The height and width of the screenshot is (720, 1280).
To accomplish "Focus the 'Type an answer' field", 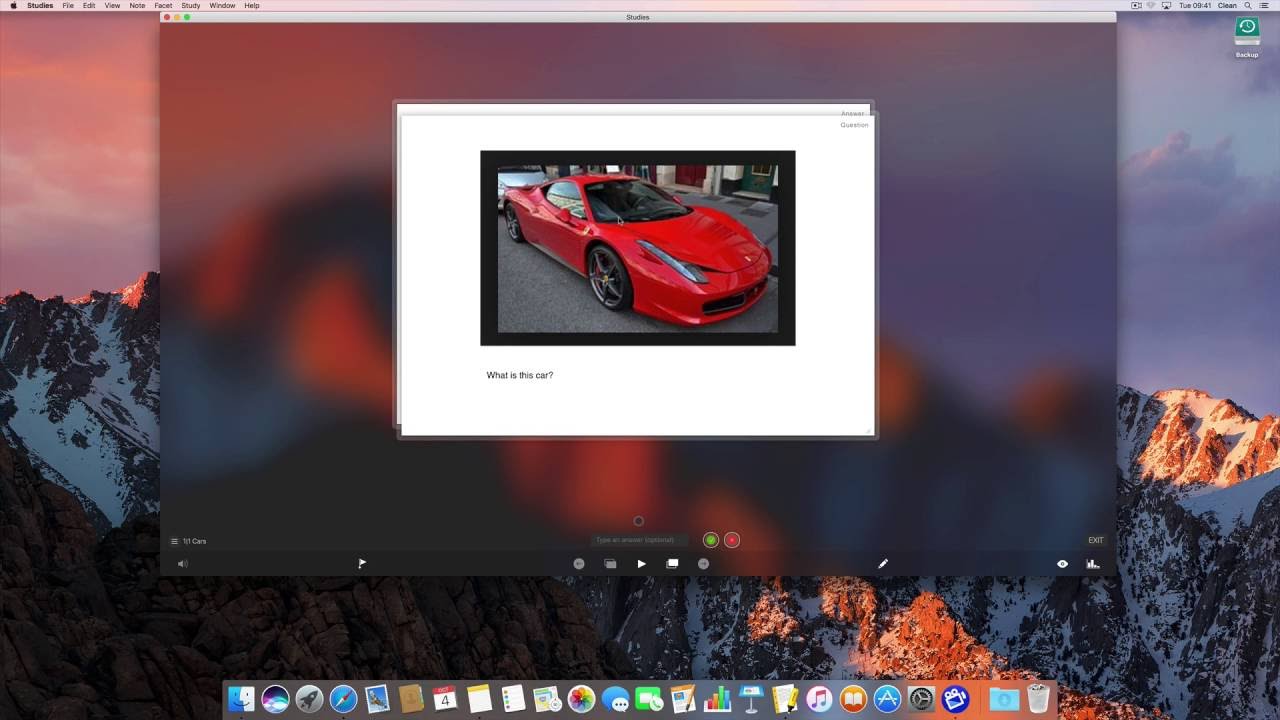I will click(640, 540).
